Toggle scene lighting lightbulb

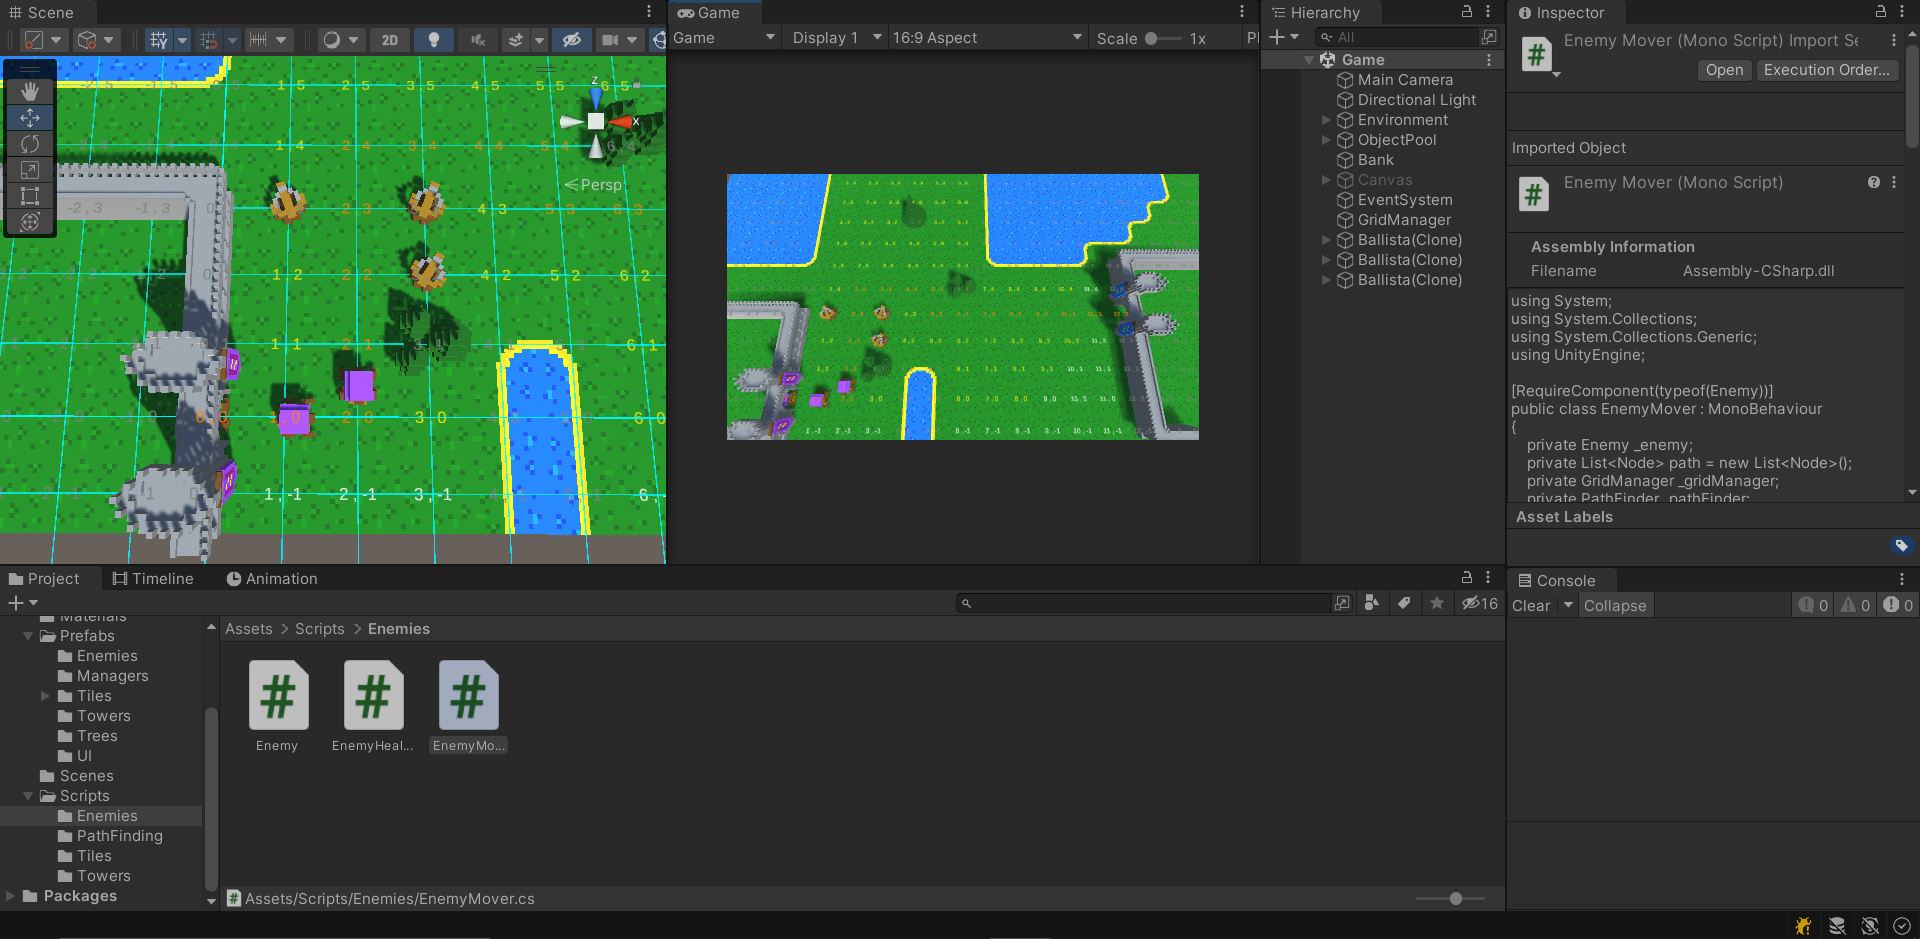434,40
